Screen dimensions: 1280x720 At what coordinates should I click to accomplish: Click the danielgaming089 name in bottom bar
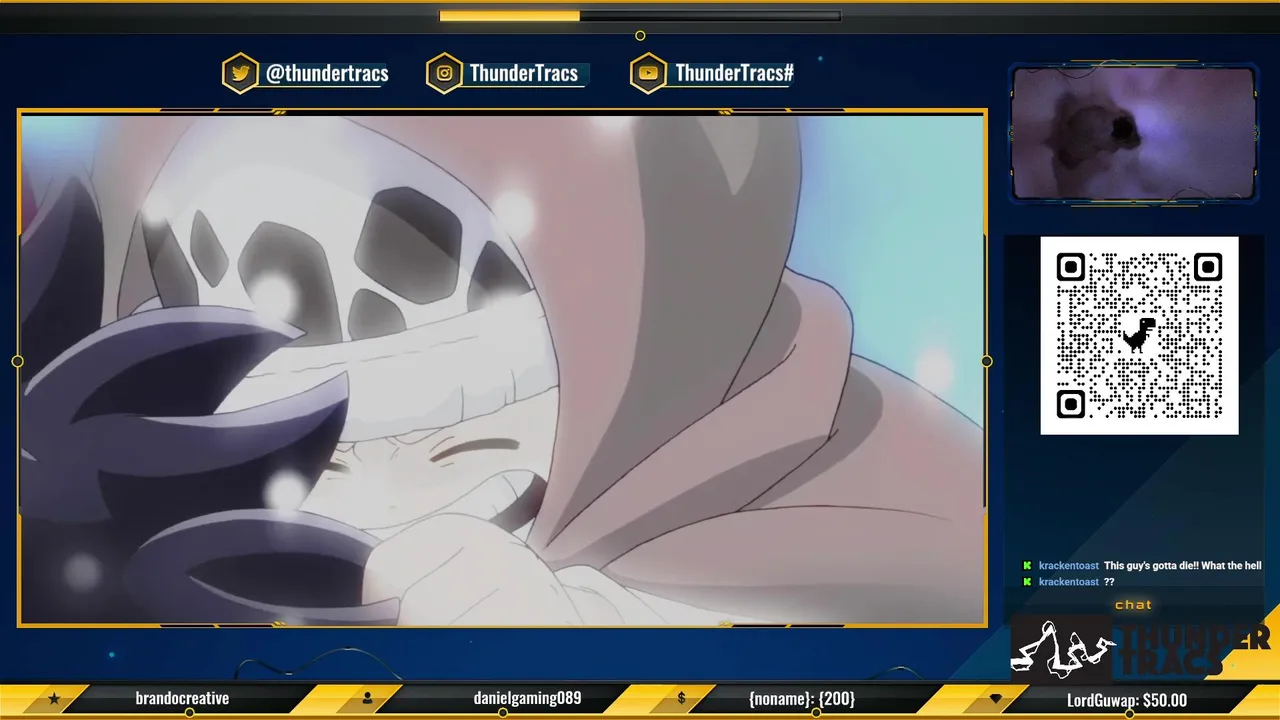[x=527, y=699]
